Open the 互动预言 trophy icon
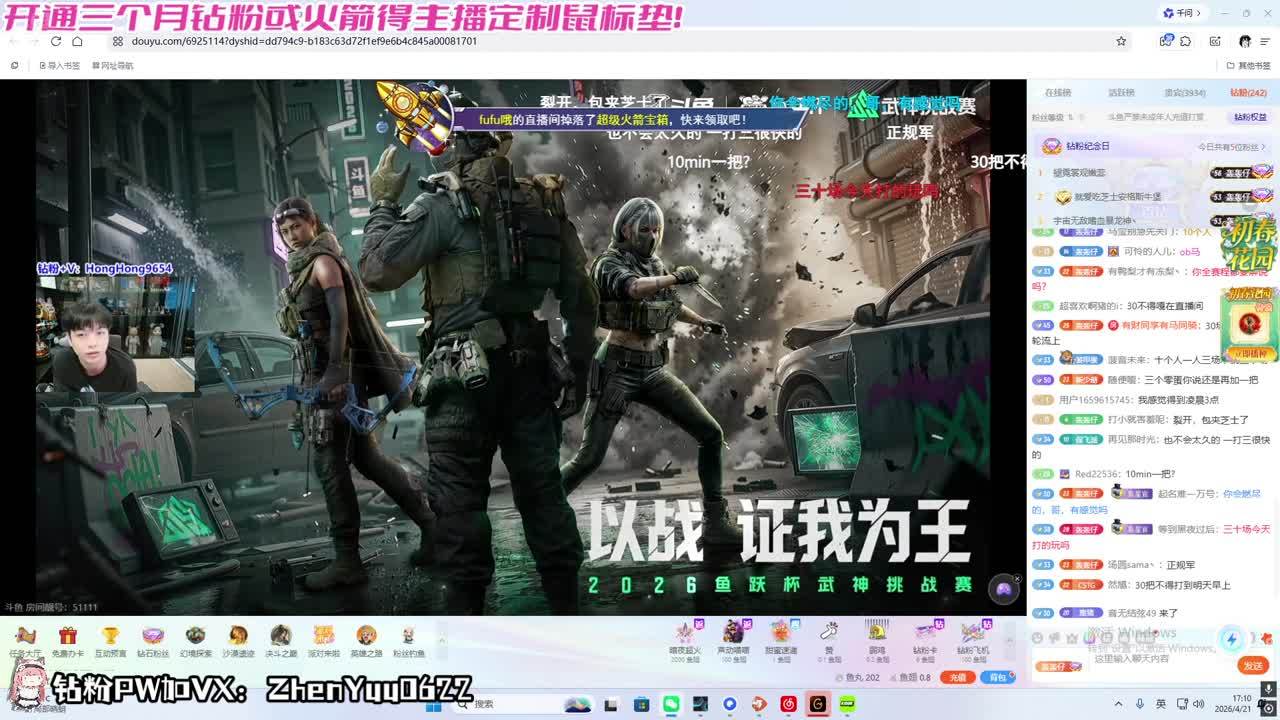 coord(110,638)
